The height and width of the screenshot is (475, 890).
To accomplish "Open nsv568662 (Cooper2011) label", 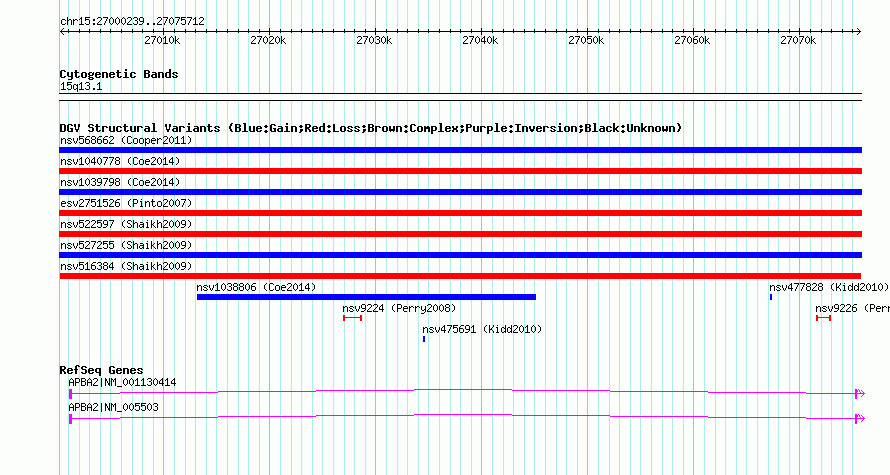I will point(126,140).
